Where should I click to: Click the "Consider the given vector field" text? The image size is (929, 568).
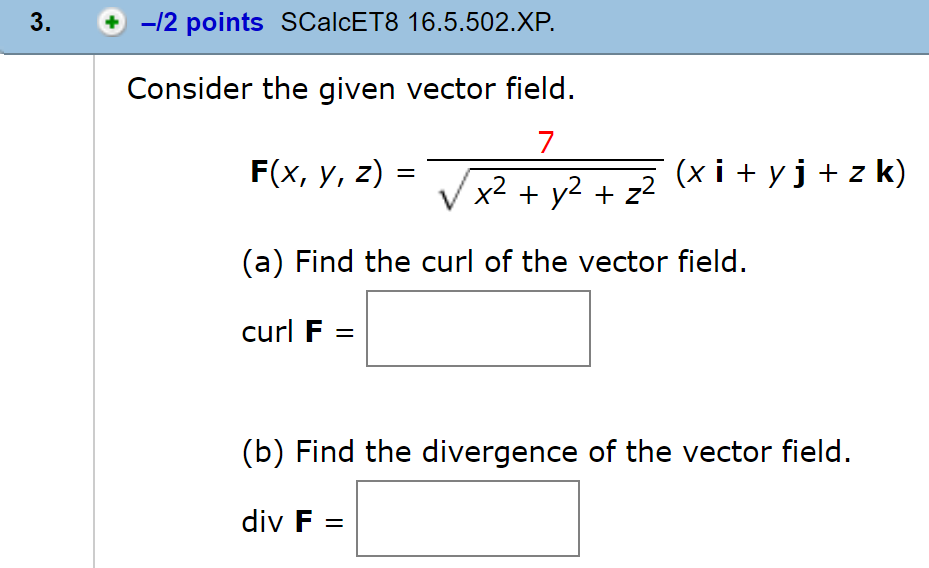click(351, 89)
